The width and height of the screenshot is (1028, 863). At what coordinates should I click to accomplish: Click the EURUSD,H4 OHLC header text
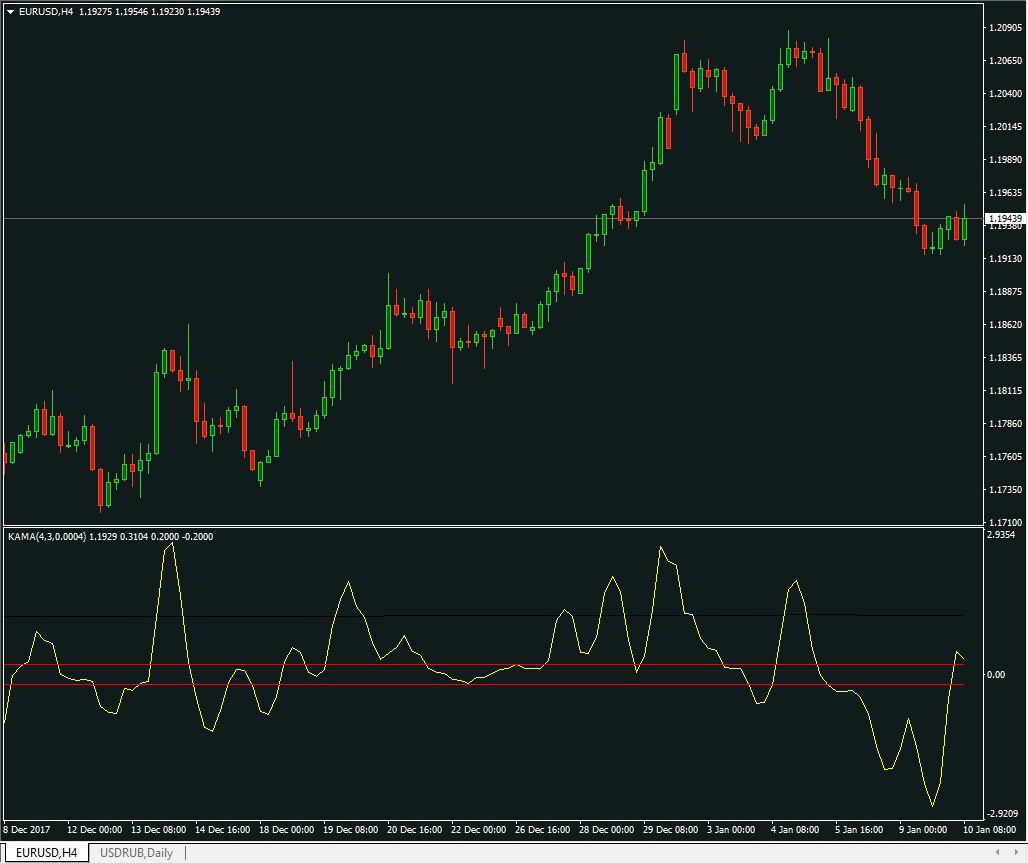[x=119, y=12]
